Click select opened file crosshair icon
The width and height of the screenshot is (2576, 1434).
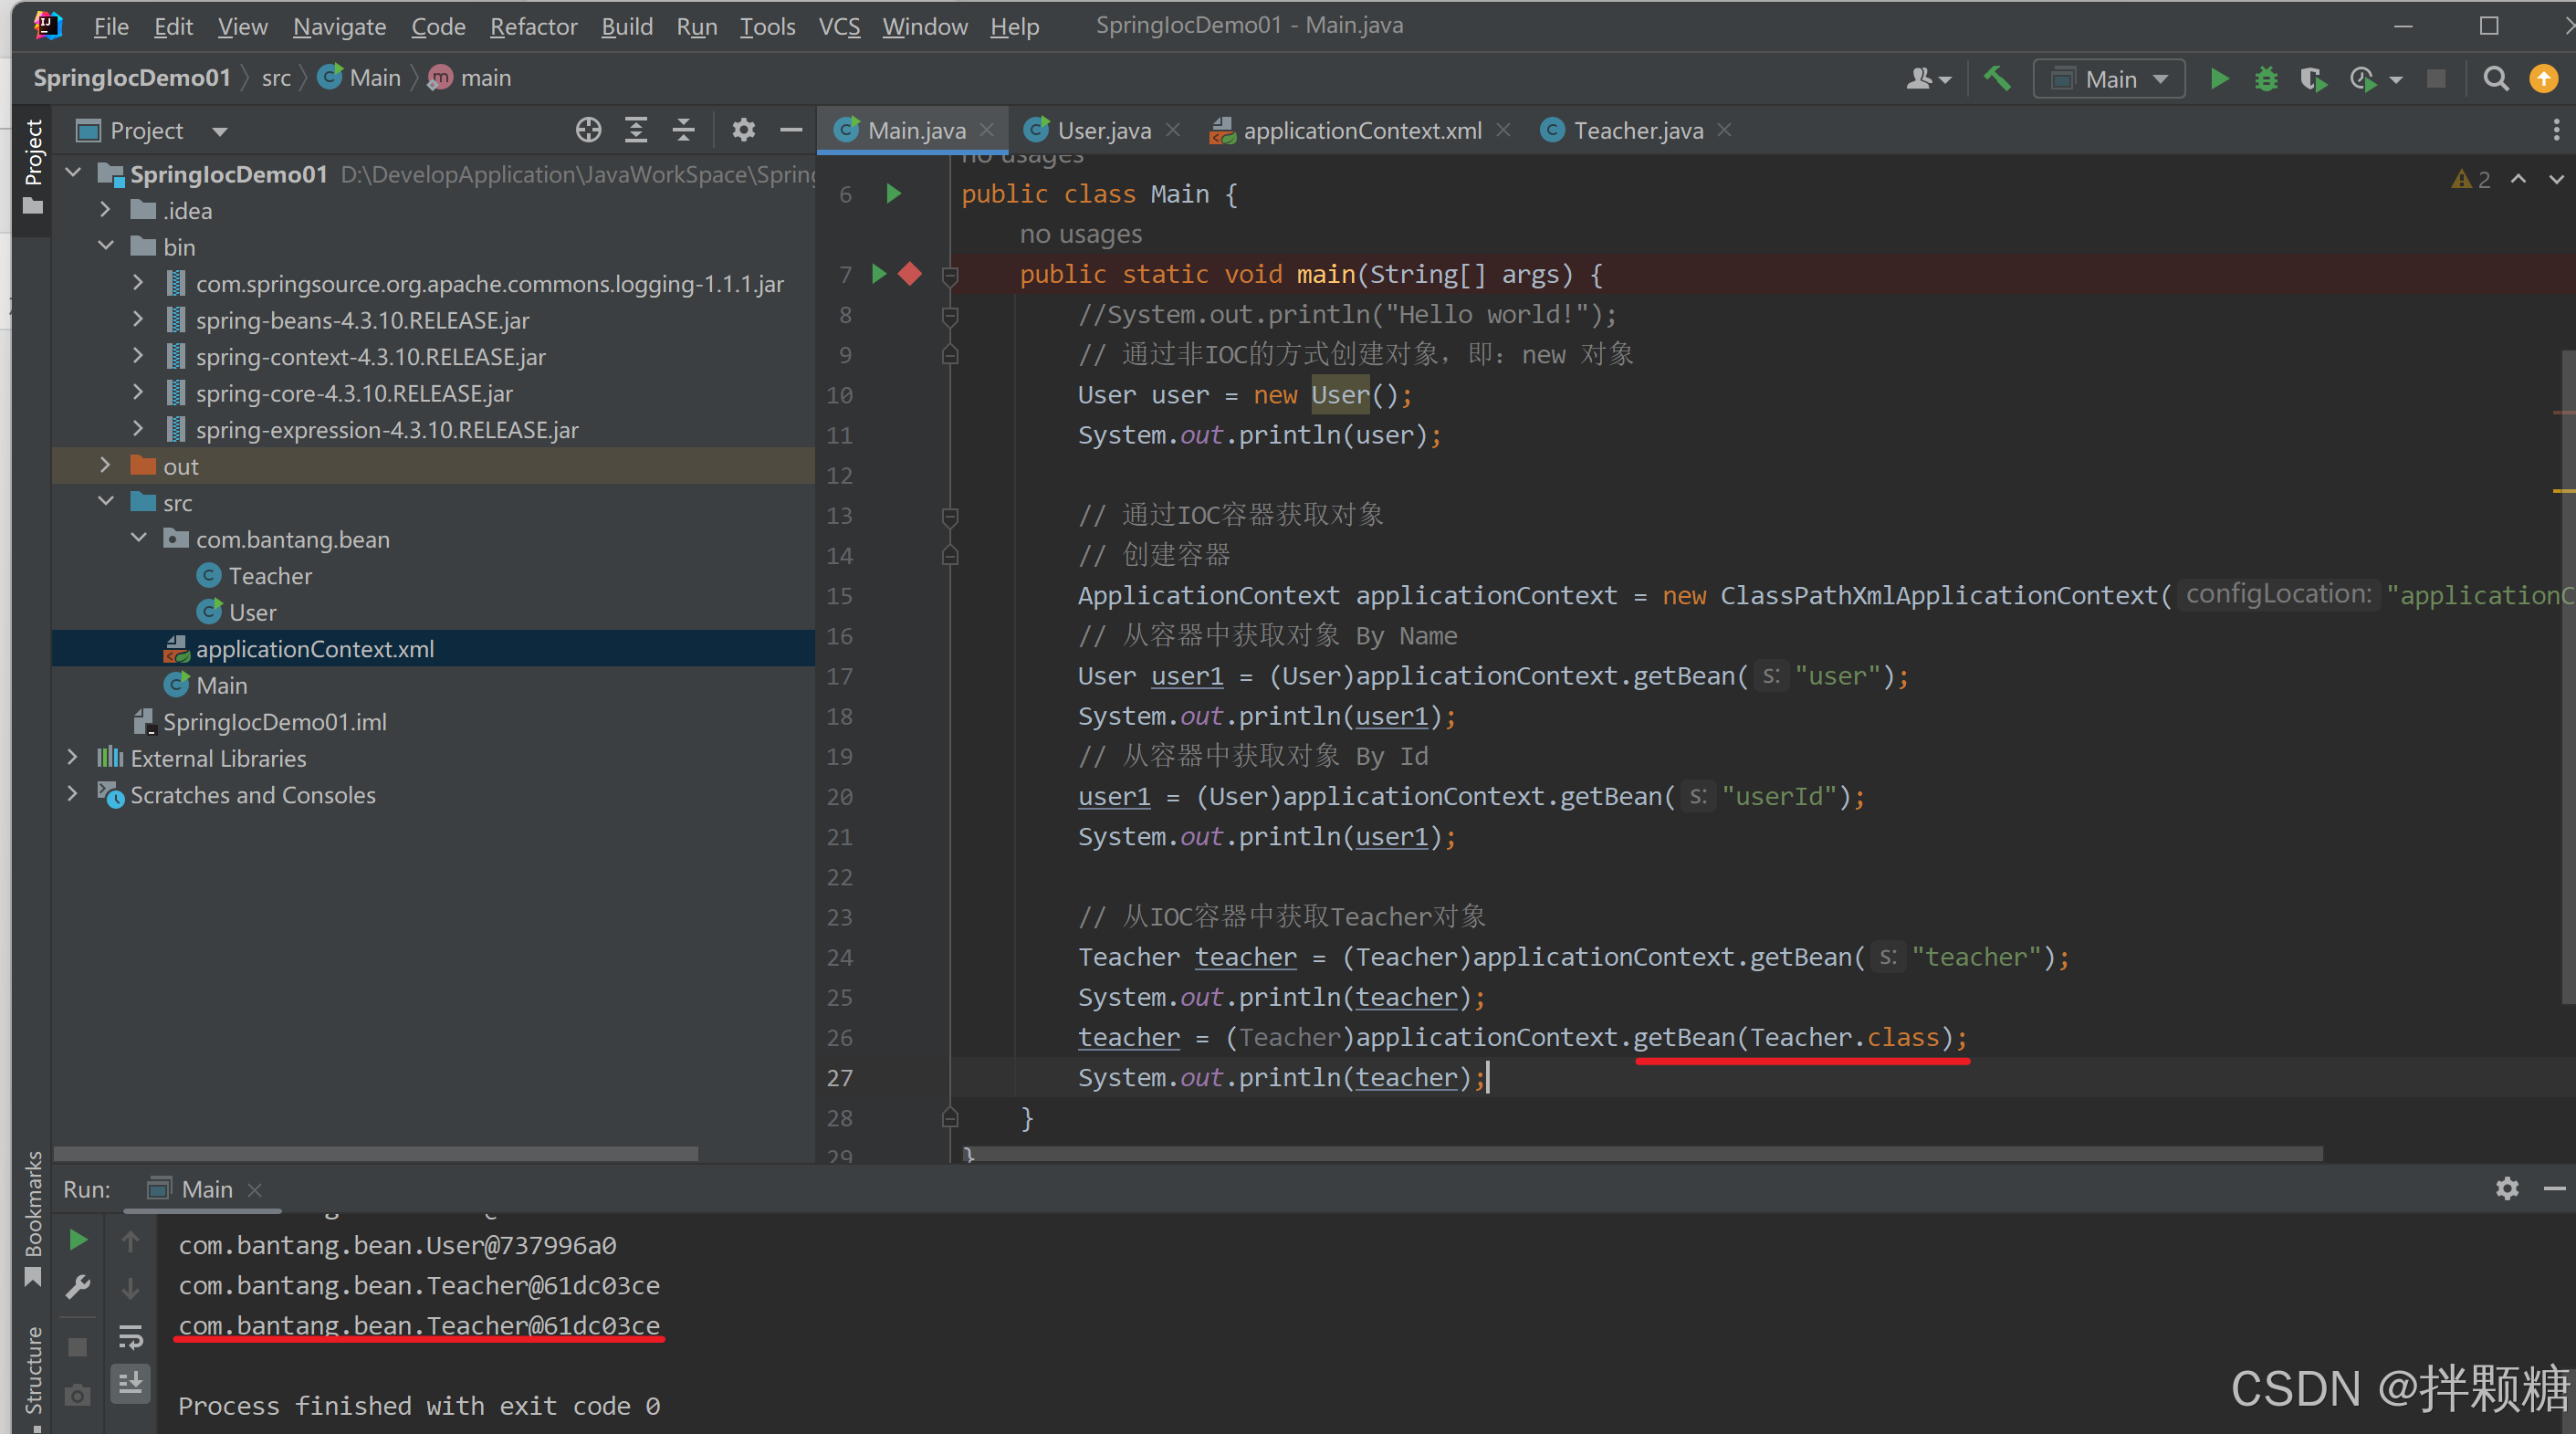[588, 130]
